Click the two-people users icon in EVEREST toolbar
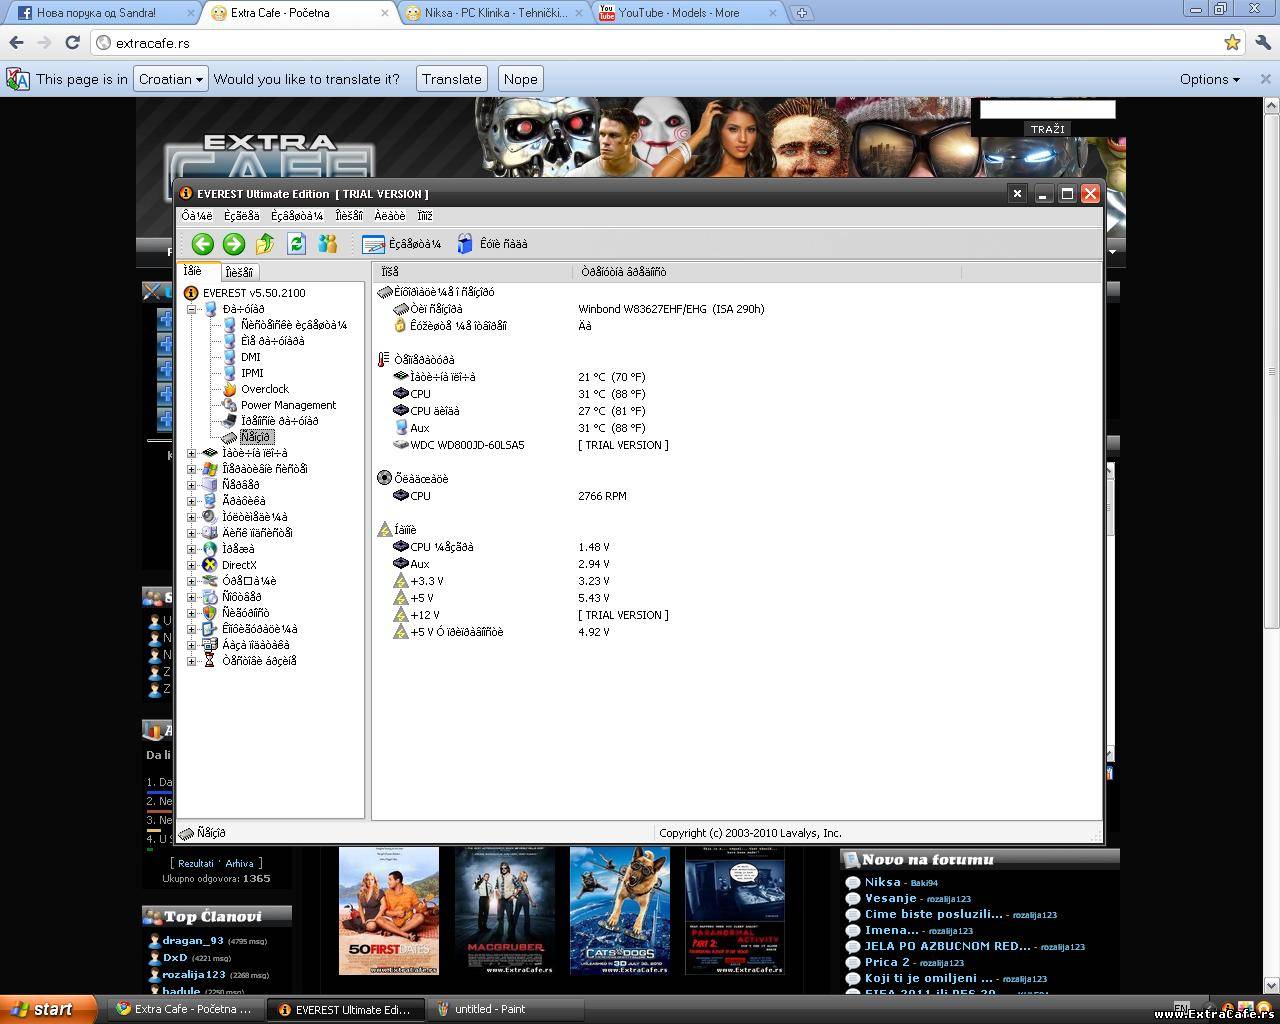 pyautogui.click(x=327, y=244)
